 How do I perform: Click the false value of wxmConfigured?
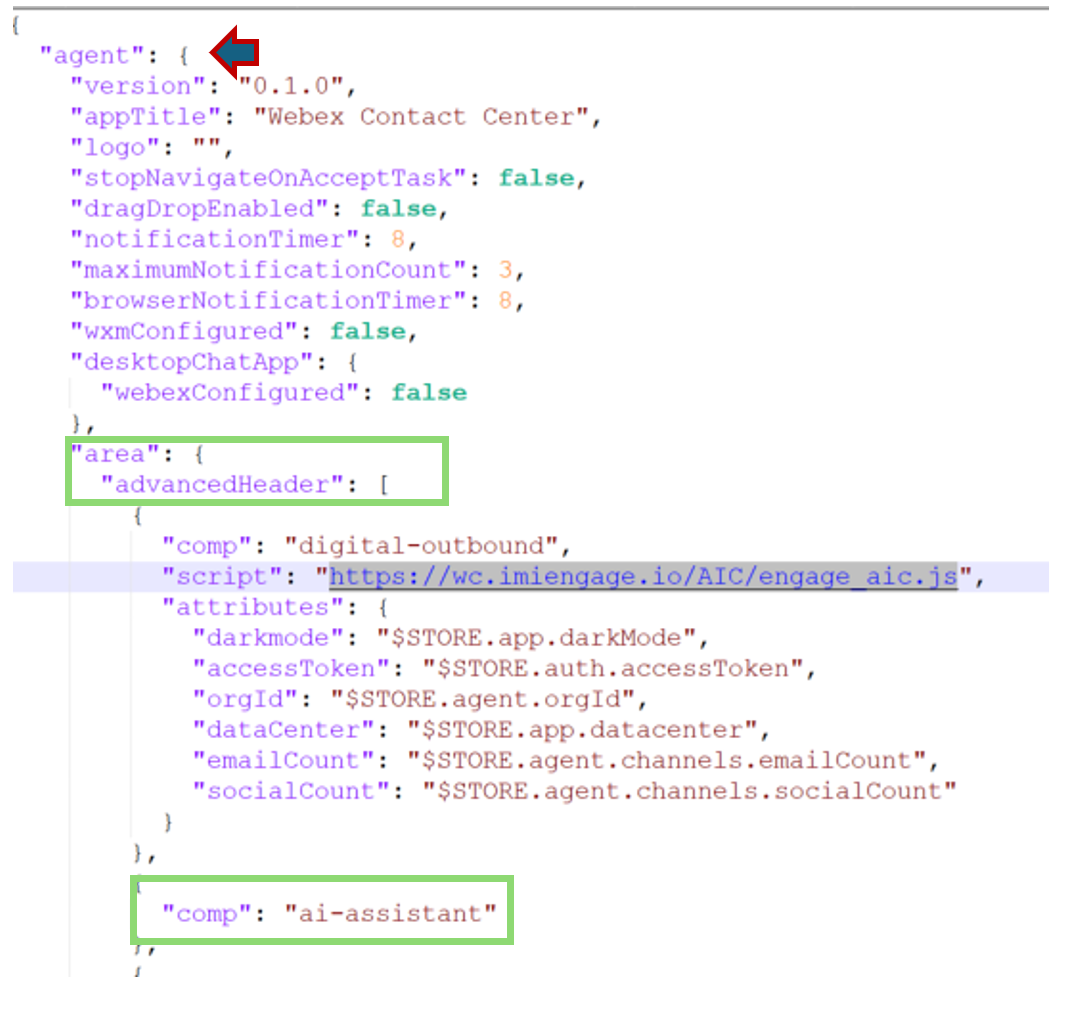(x=368, y=331)
